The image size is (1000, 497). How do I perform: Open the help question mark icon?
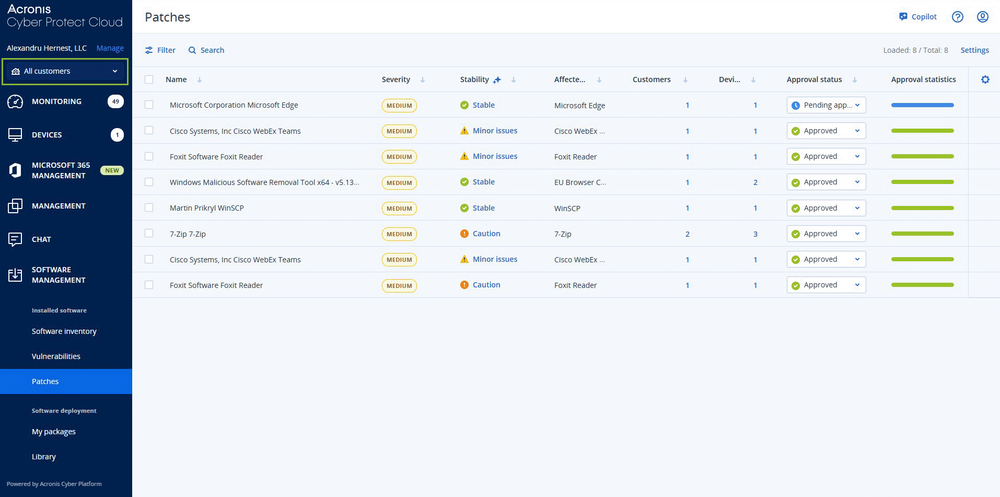pyautogui.click(x=957, y=17)
